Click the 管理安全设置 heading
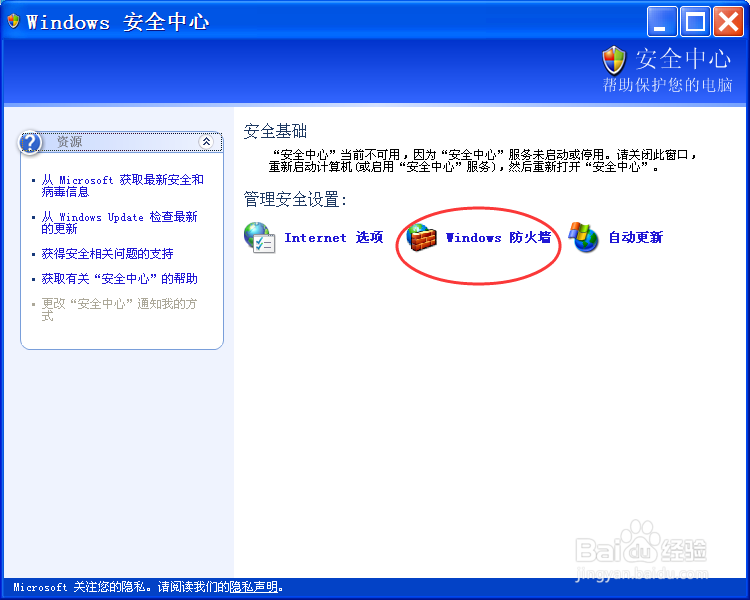The image size is (750, 600). tap(295, 200)
